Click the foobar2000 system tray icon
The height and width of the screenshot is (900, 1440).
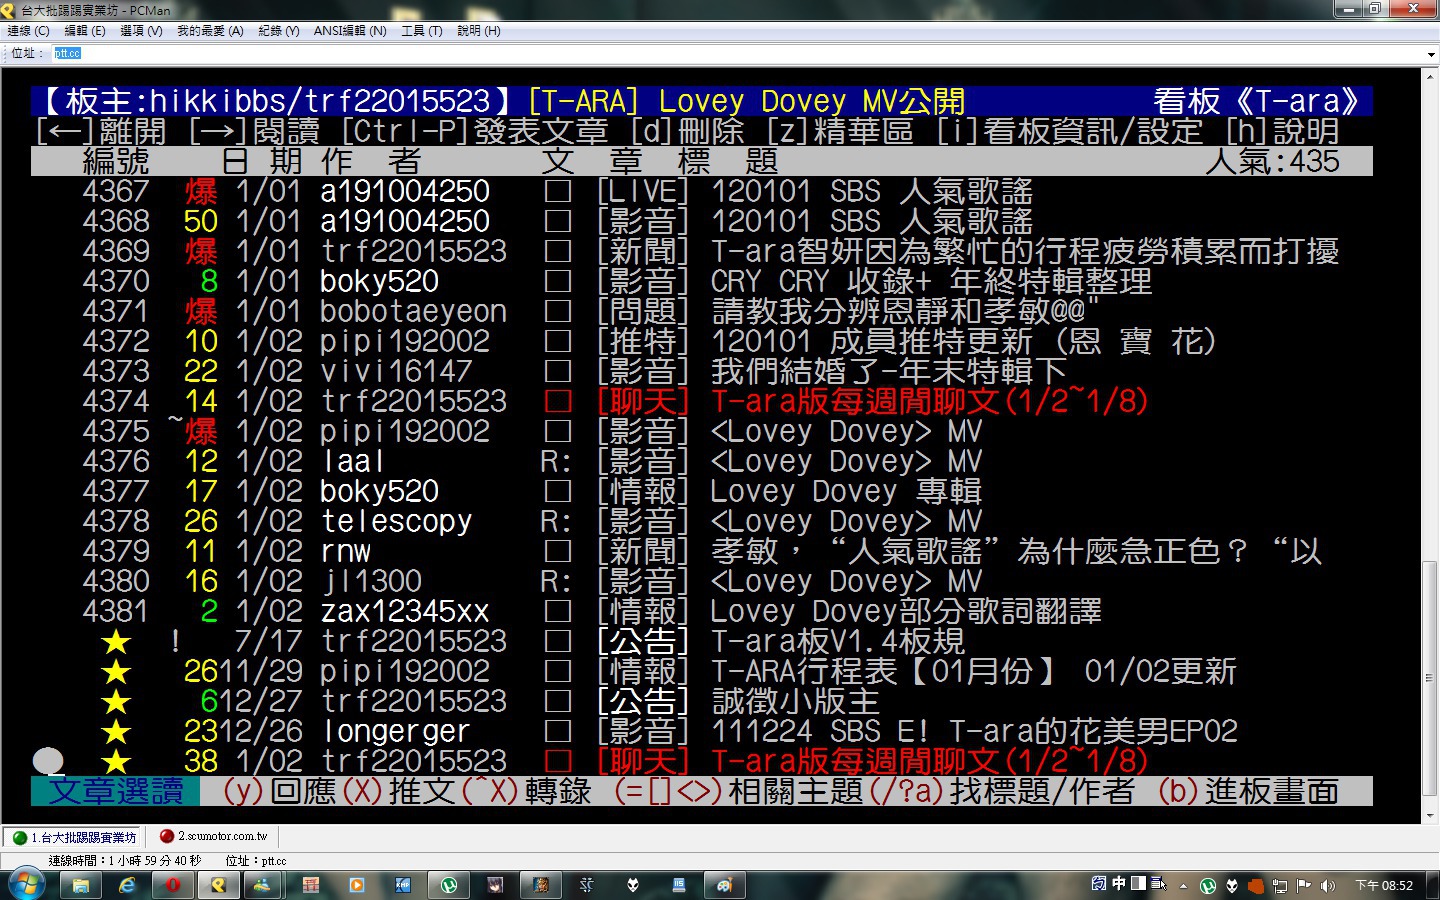point(1232,886)
